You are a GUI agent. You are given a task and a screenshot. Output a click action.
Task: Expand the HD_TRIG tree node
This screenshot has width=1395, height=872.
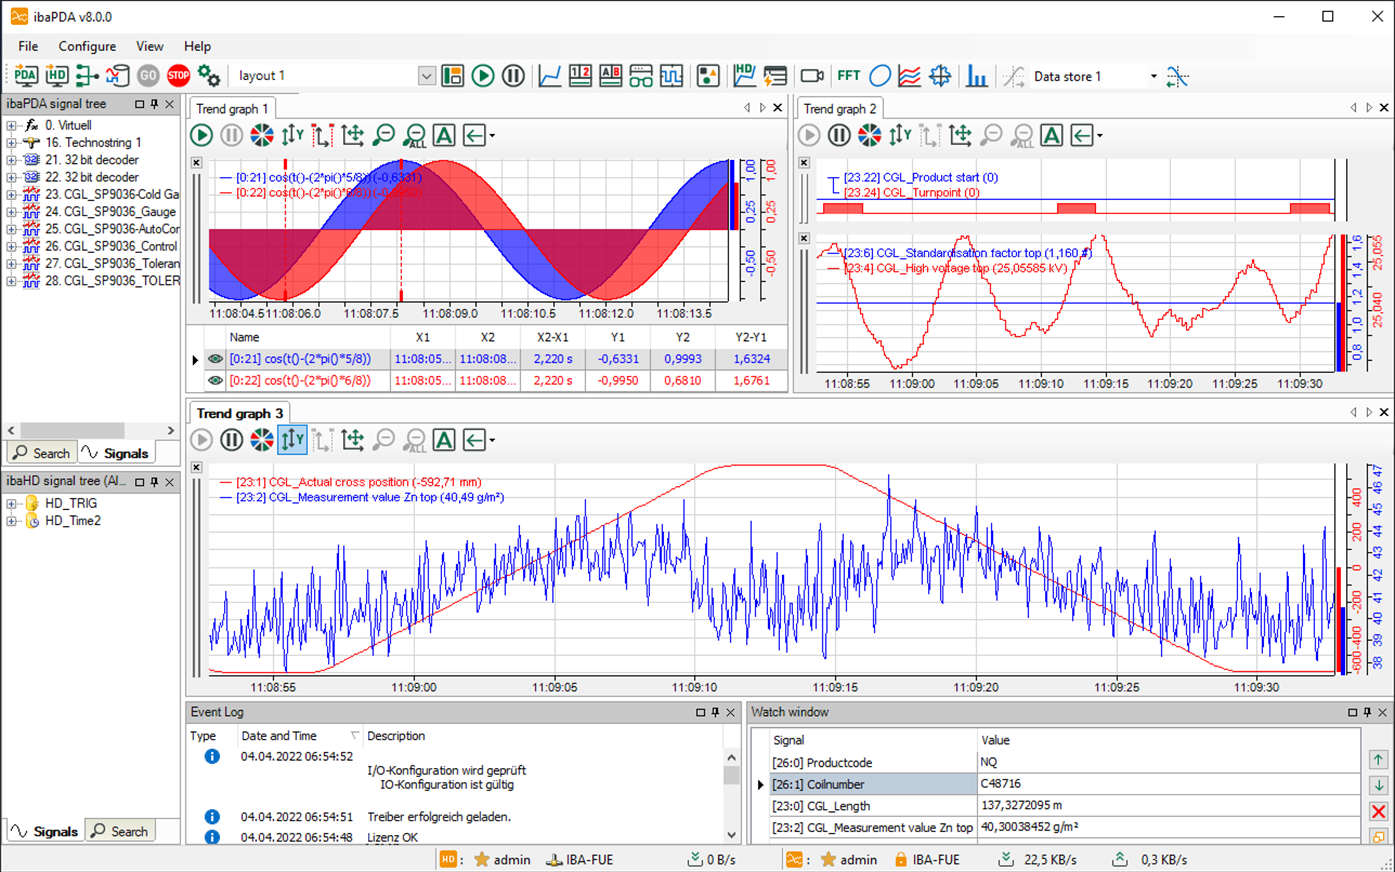11,504
